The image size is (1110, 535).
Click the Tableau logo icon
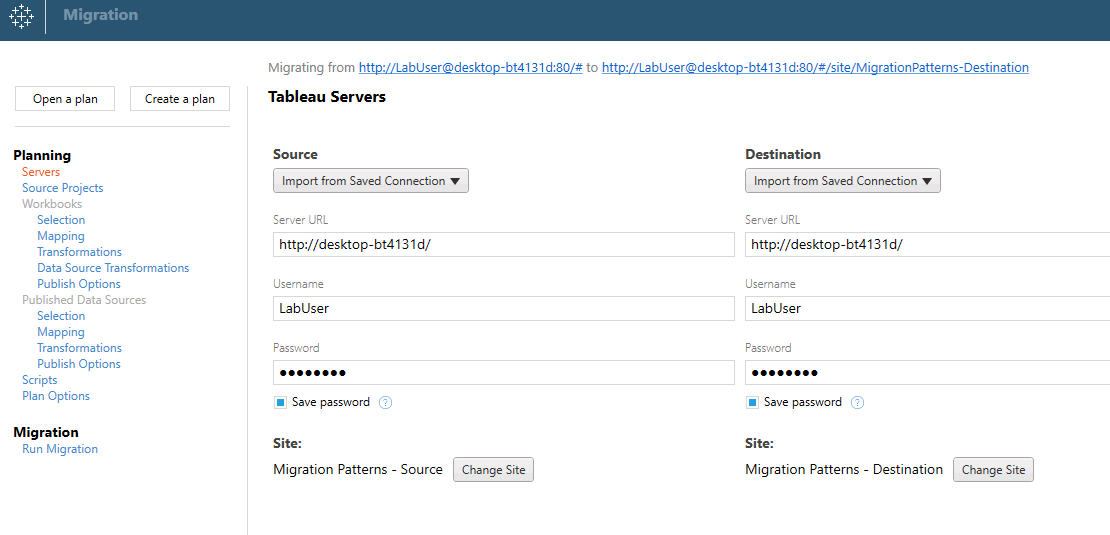pos(22,16)
